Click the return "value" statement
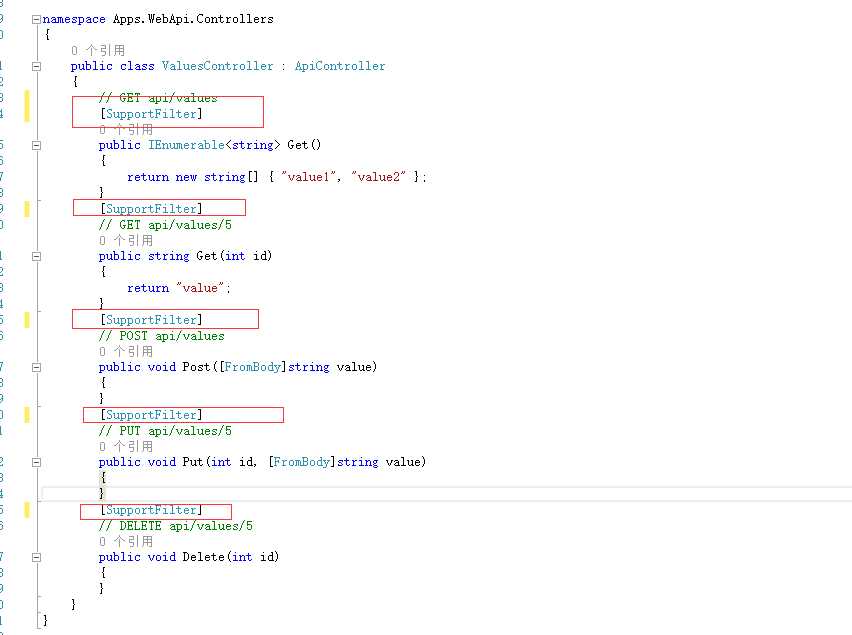 pos(179,288)
